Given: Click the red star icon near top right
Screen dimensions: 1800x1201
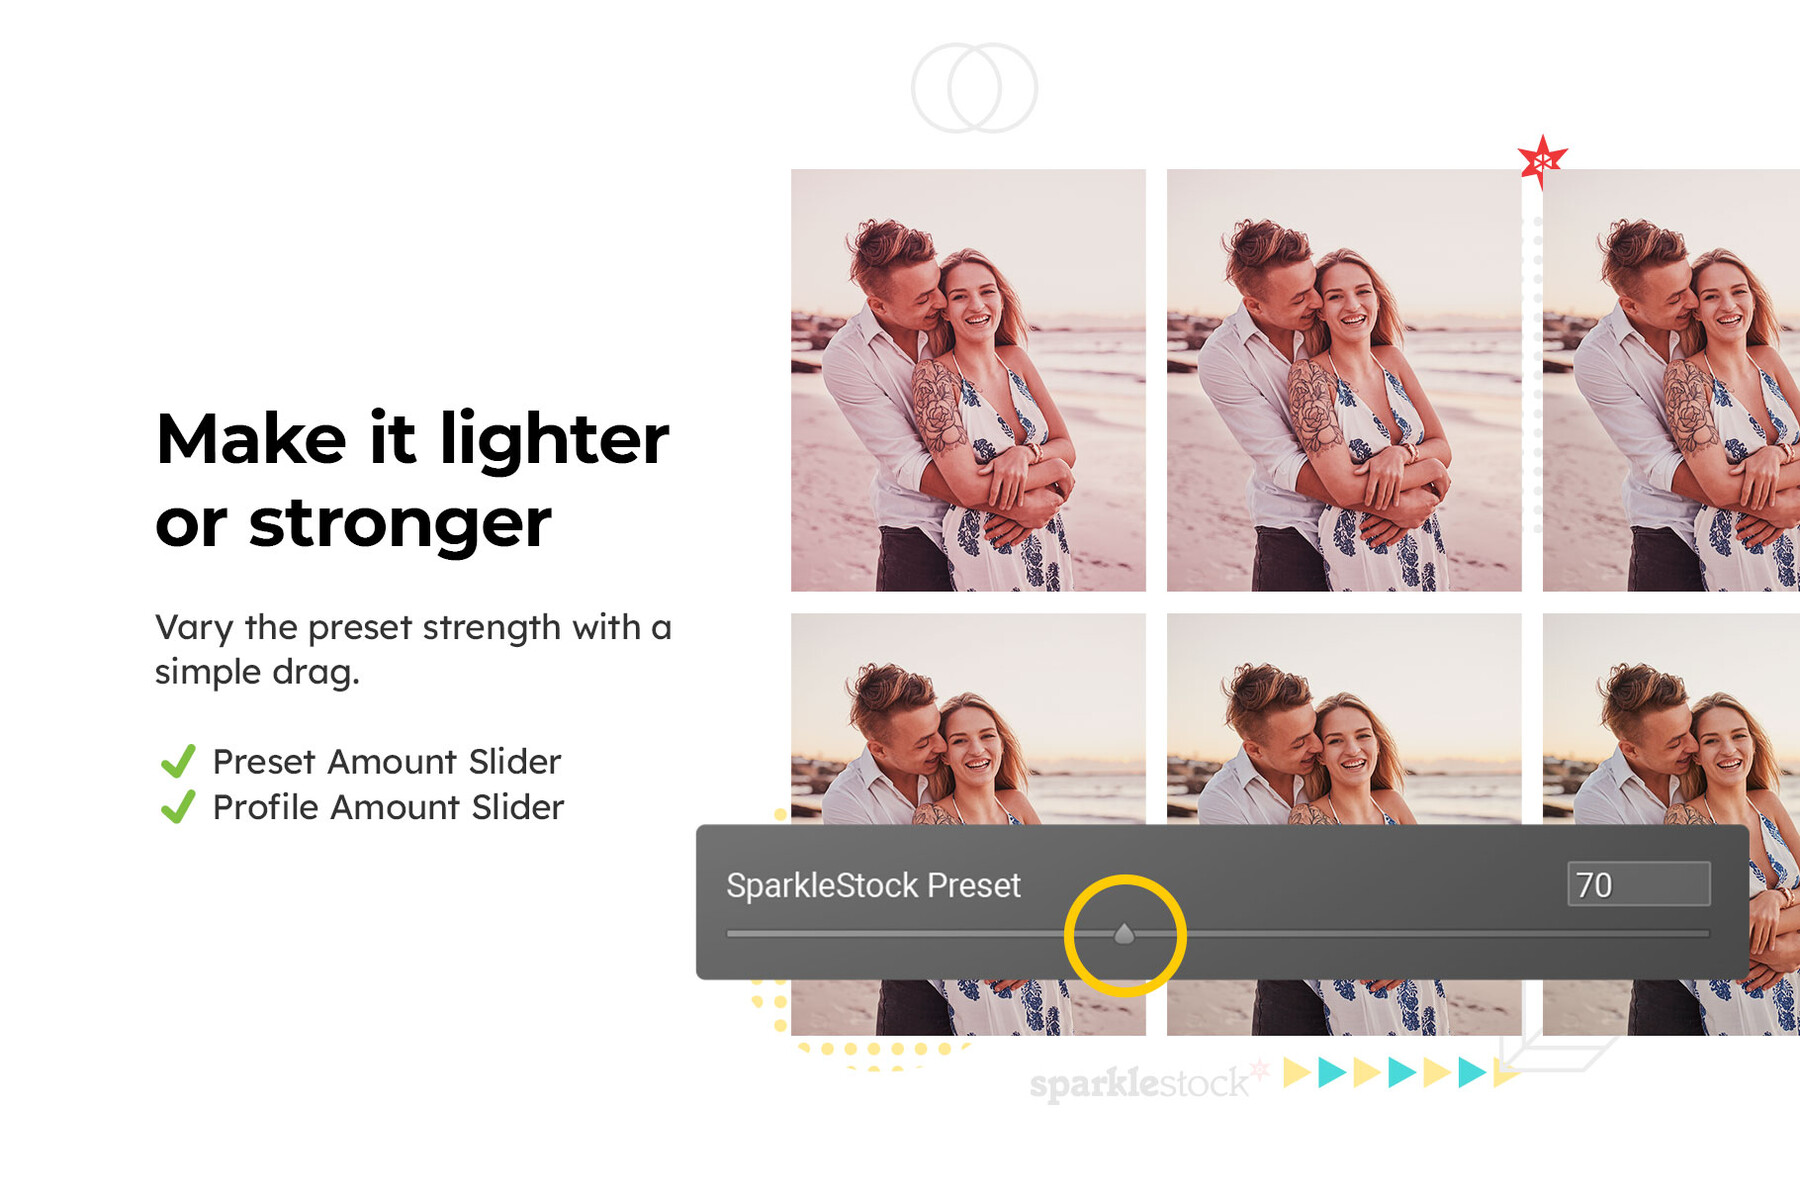Looking at the screenshot, I should [x=1541, y=159].
